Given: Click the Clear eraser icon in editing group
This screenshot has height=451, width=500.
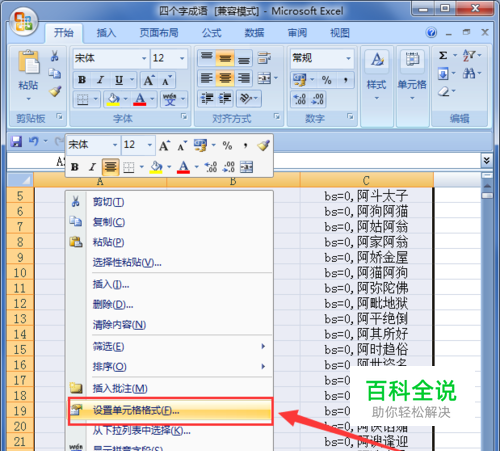Looking at the screenshot, I should click(x=443, y=91).
